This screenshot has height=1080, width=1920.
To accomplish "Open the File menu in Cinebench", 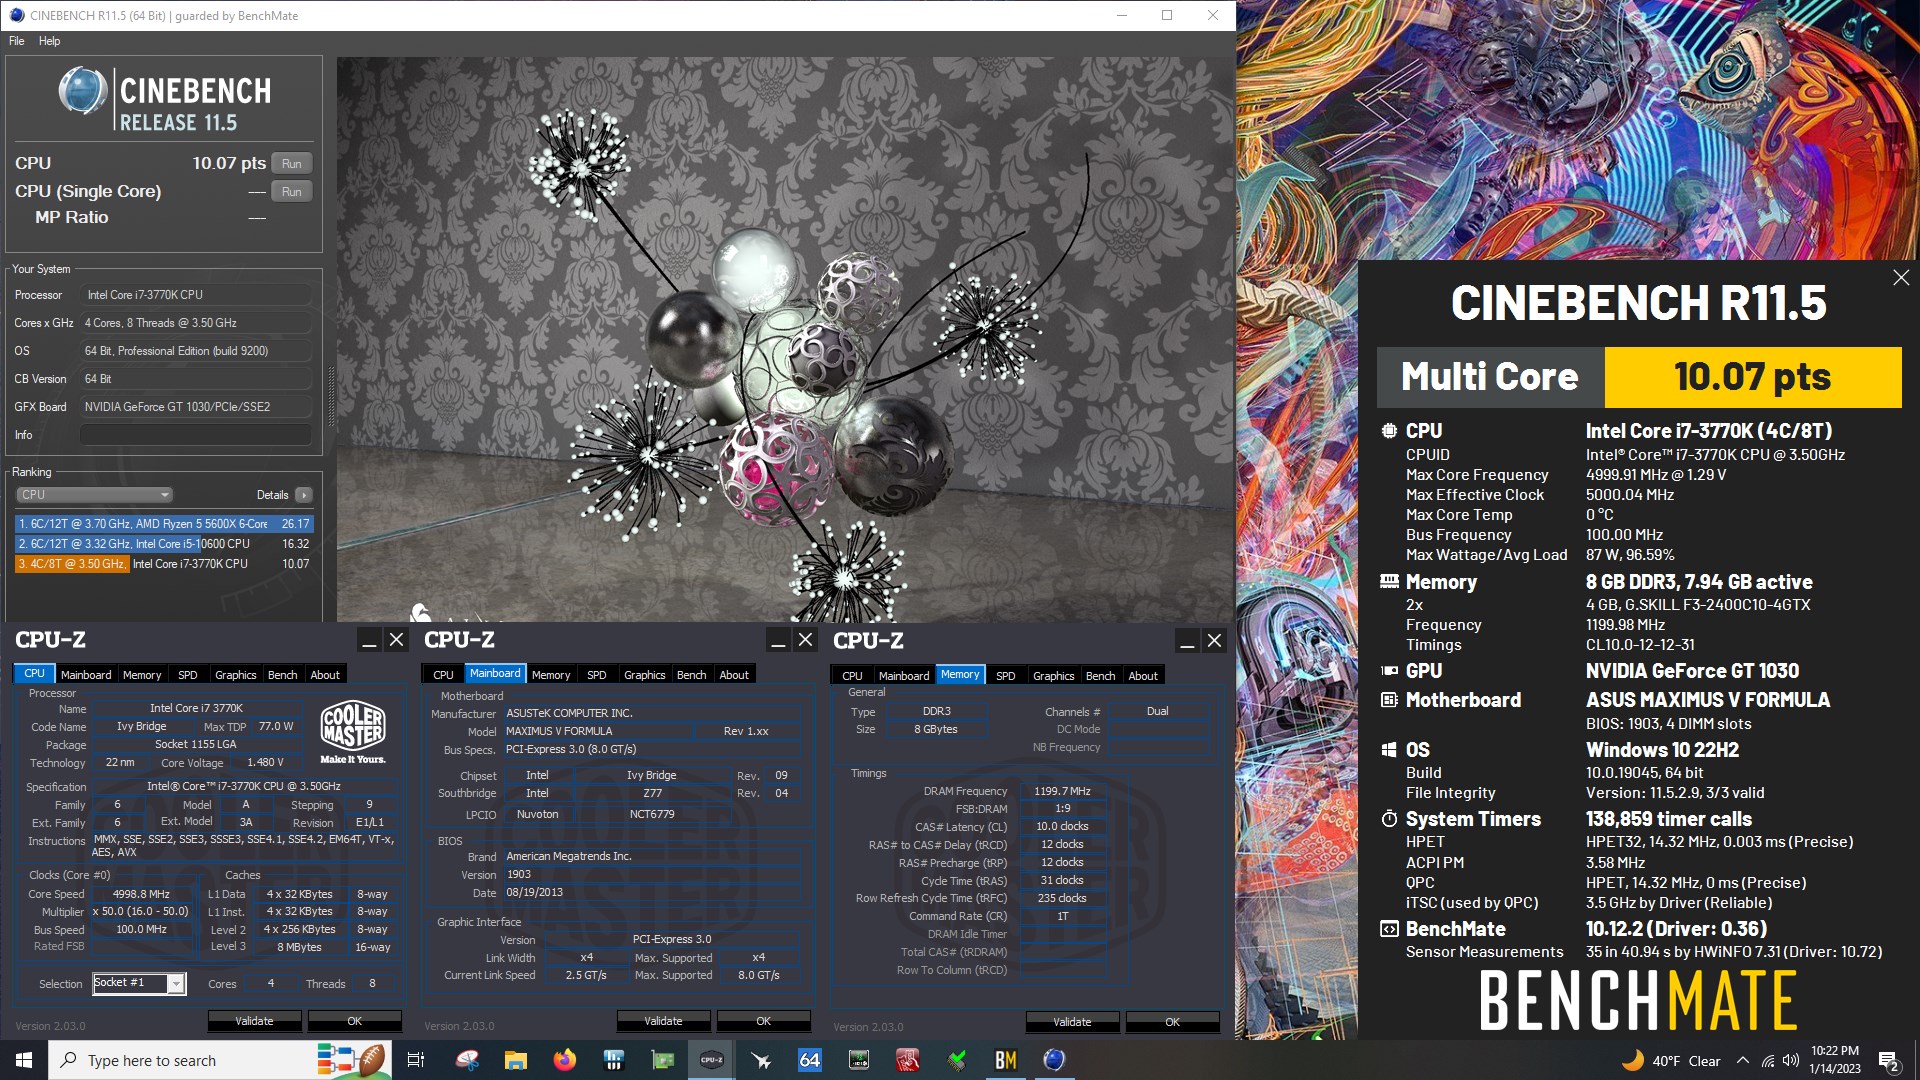I will (x=17, y=41).
